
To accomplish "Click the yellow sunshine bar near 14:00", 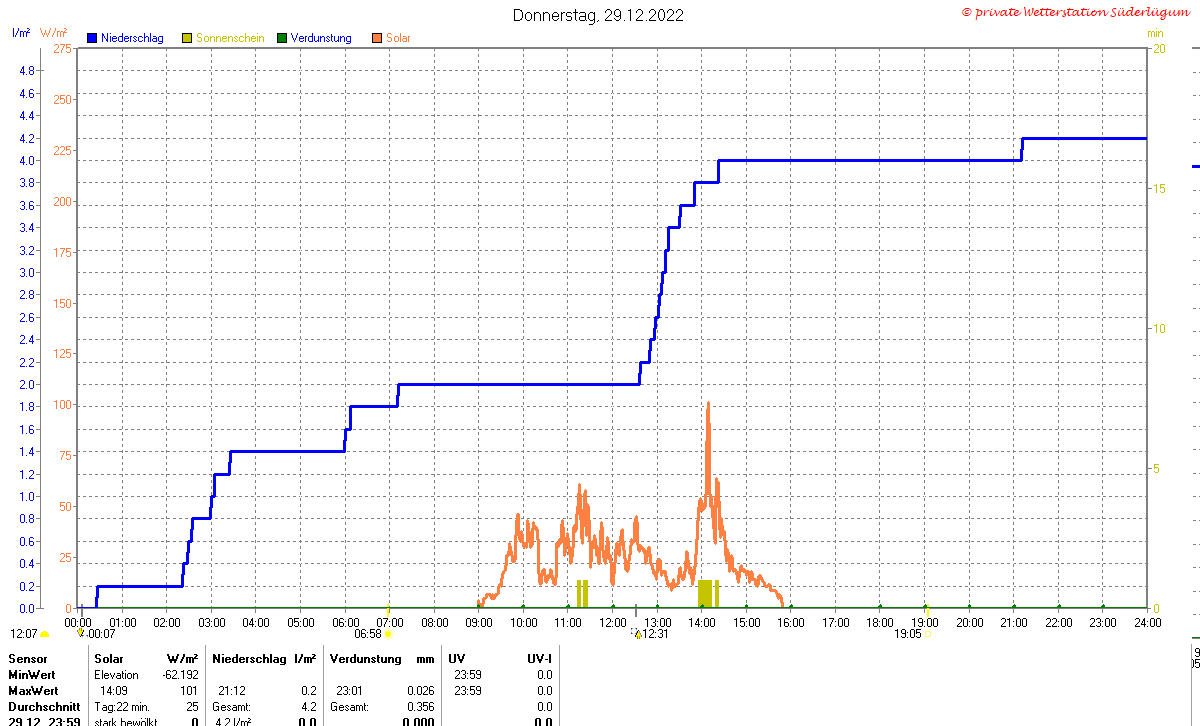I will 705,593.
